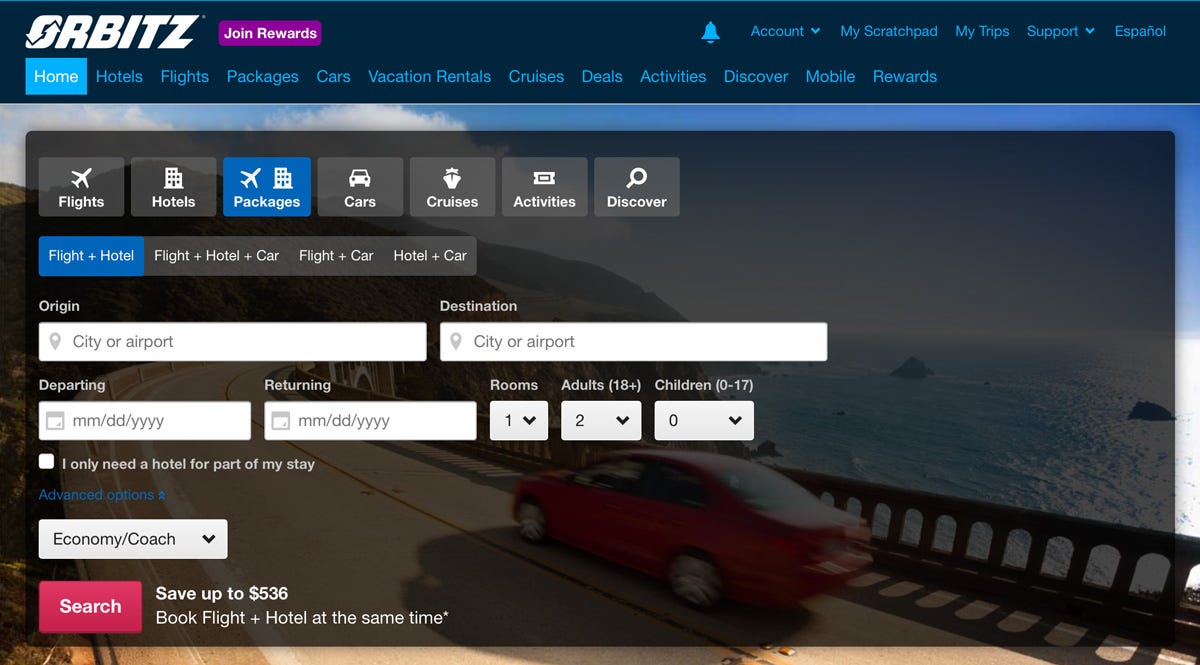Viewport: 1200px width, 665px height.
Task: Open Mobile in top navigation
Action: tap(830, 77)
